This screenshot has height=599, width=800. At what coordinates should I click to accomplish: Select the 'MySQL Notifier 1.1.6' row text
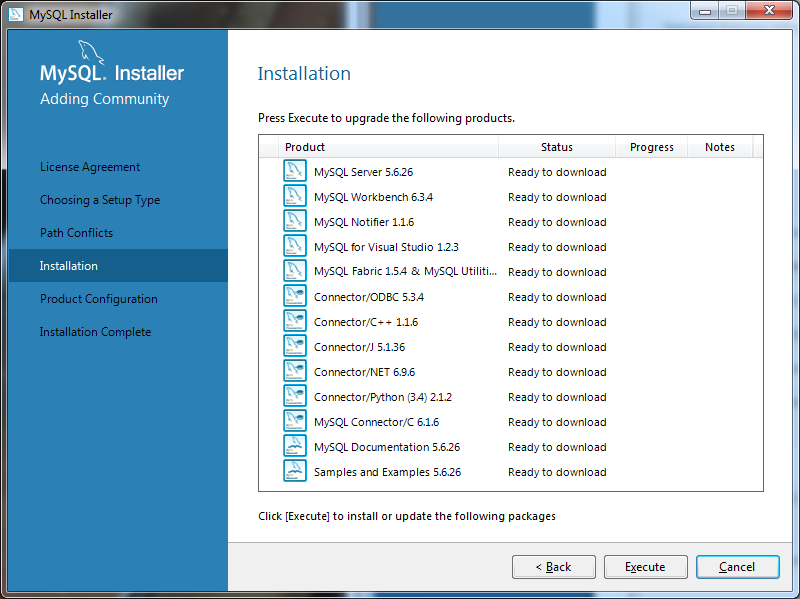pos(364,222)
